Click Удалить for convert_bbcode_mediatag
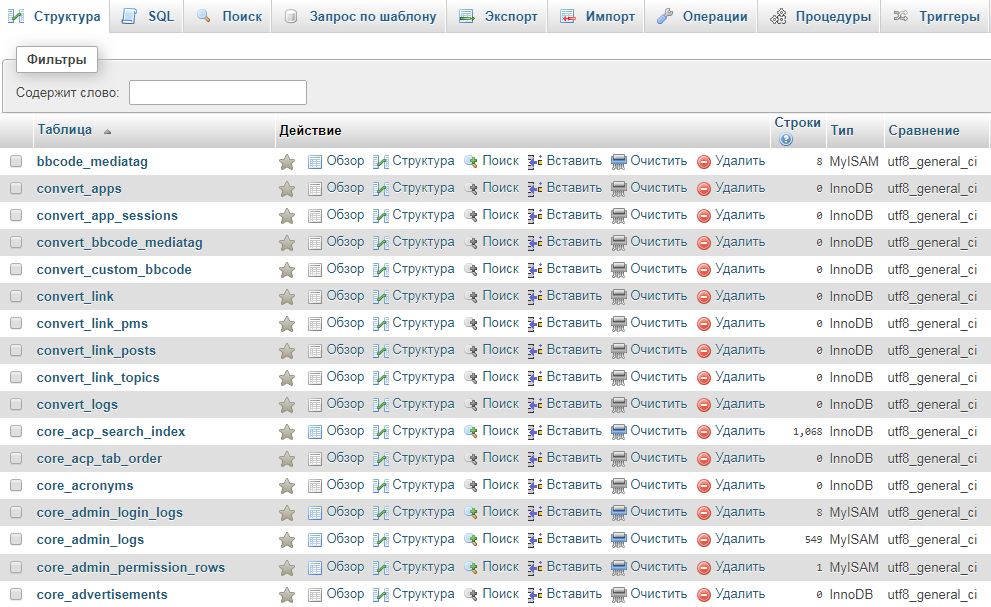This screenshot has width=991, height=607. 739,242
